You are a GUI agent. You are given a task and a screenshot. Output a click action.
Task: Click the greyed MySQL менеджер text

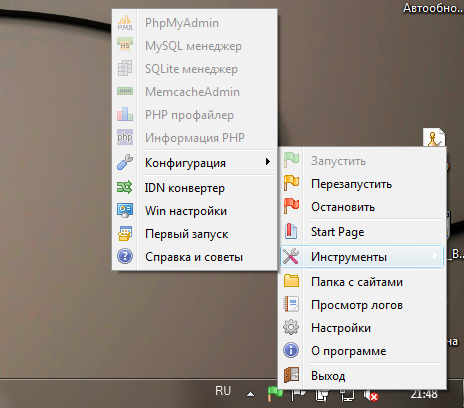(x=193, y=46)
